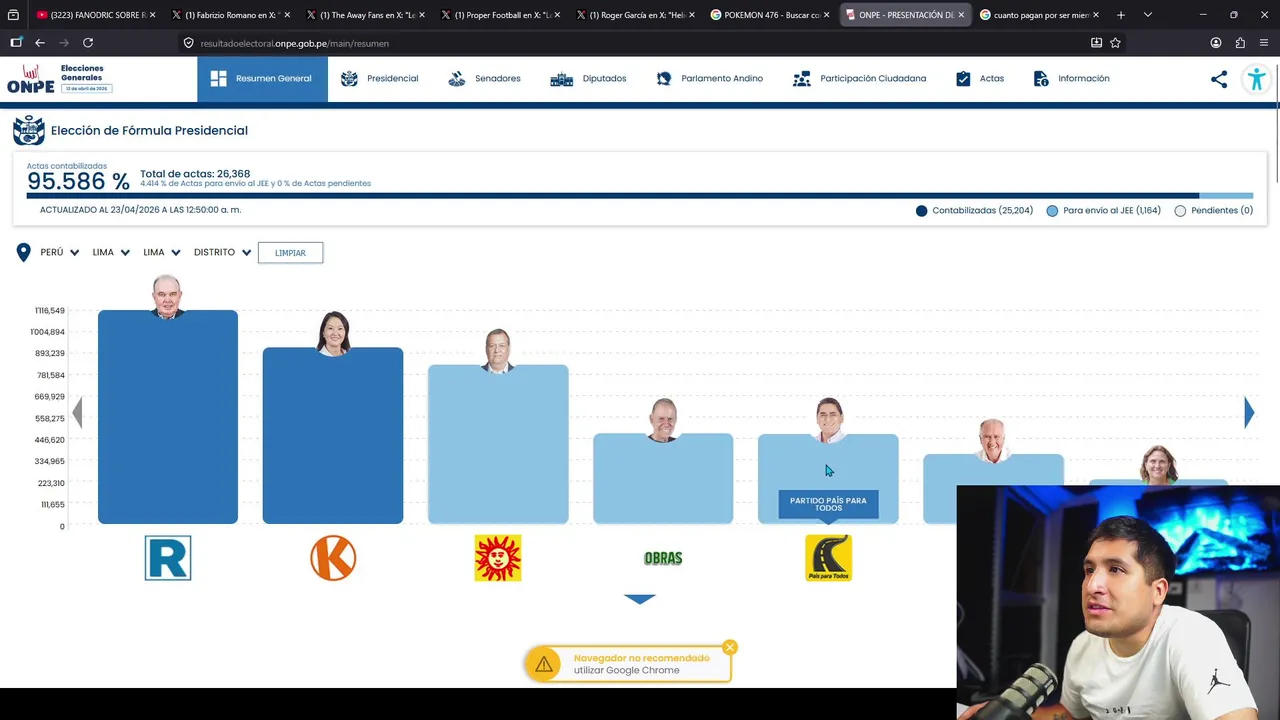Screen dimensions: 1280x720
Task: Open the Información section
Action: pyautogui.click(x=1071, y=78)
